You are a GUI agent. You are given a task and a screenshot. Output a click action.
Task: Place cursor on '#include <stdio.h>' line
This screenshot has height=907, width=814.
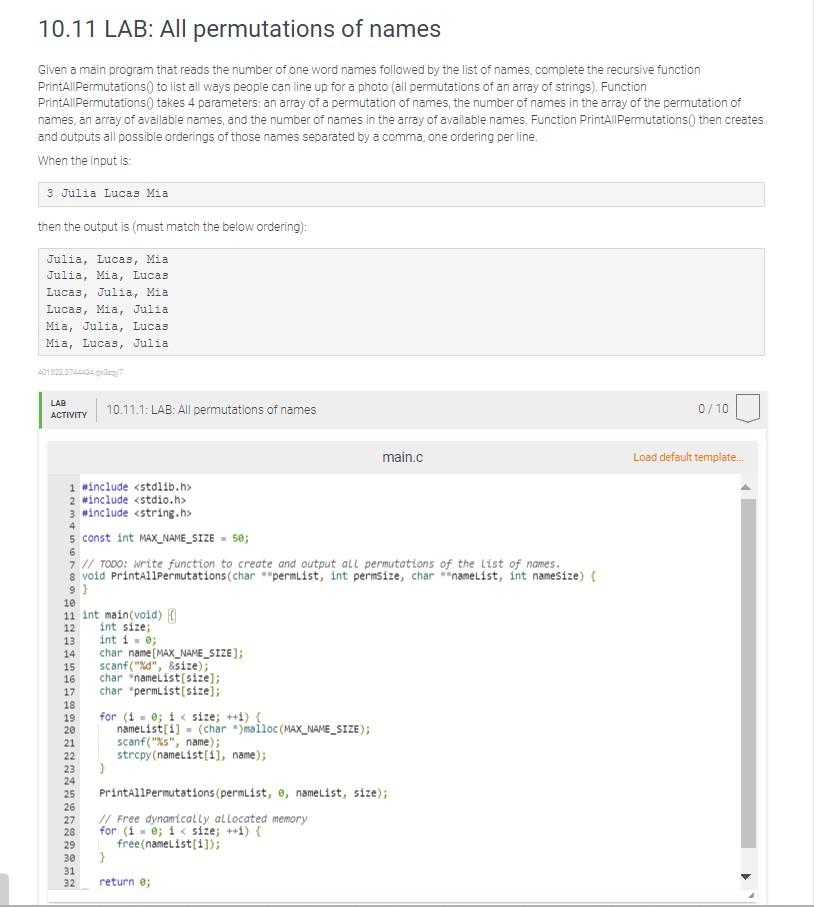(134, 500)
